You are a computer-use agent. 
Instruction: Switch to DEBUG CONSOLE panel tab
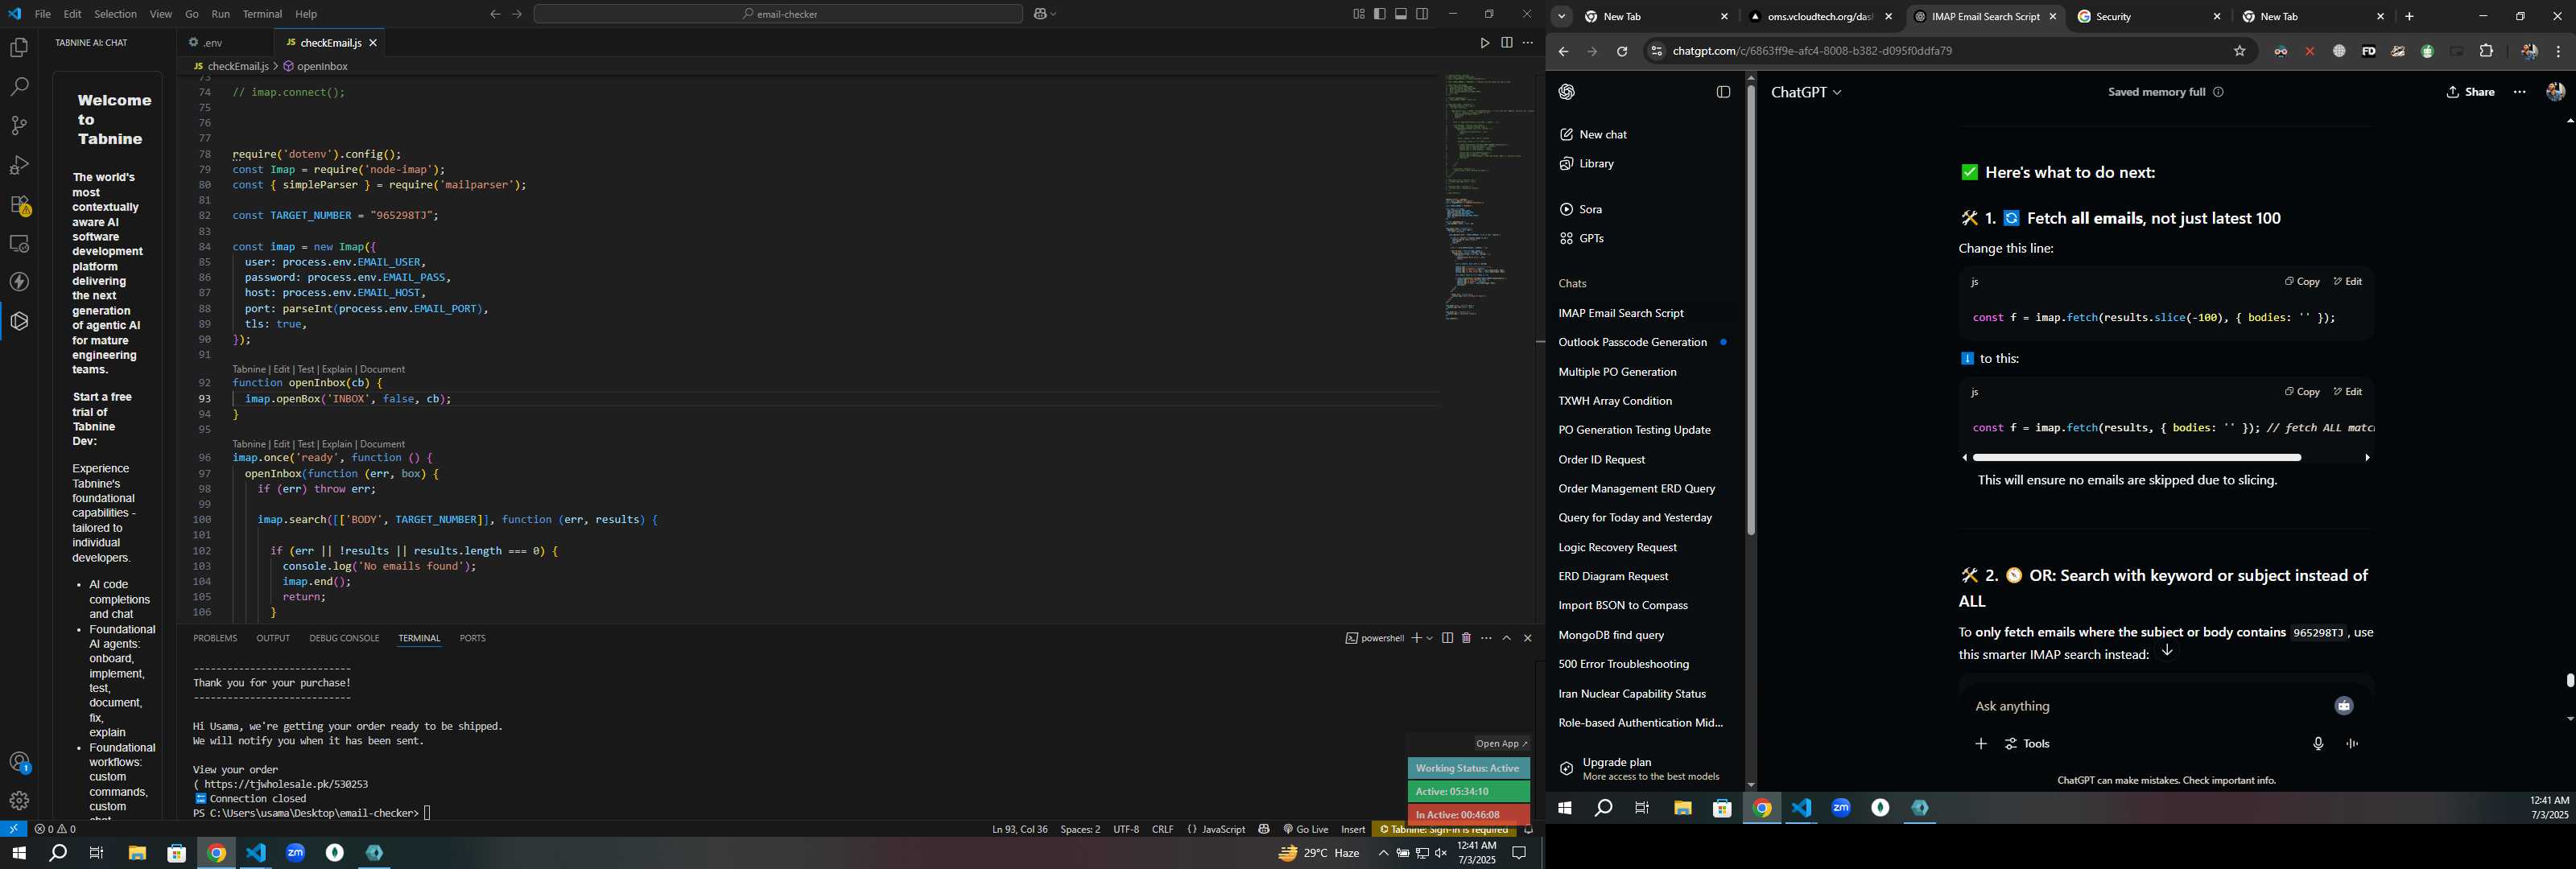click(344, 638)
